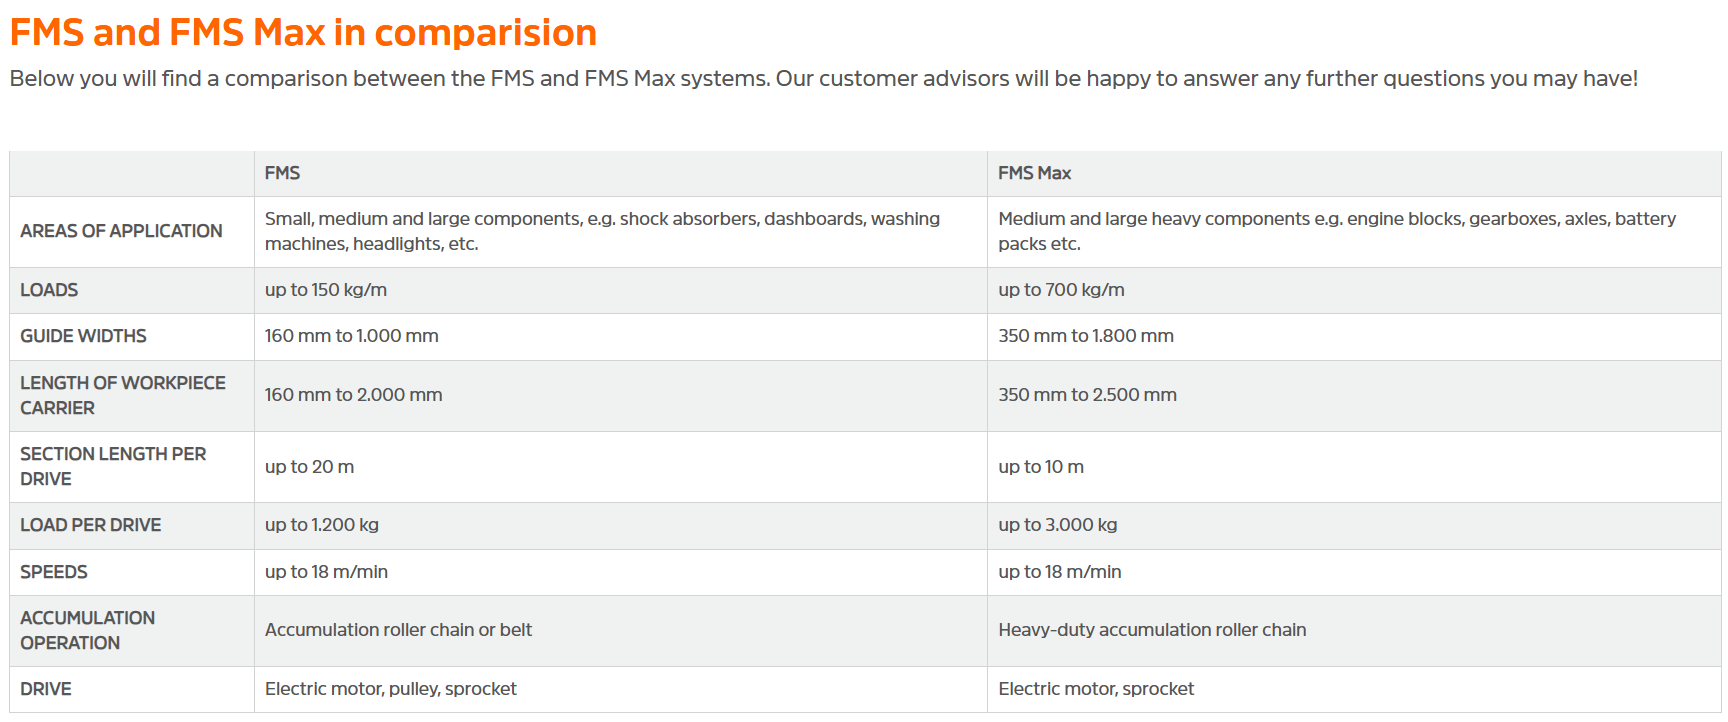Select the SECTION LENGTH PER DRIVE label
Screen dimensions: 1728x722
[113, 466]
